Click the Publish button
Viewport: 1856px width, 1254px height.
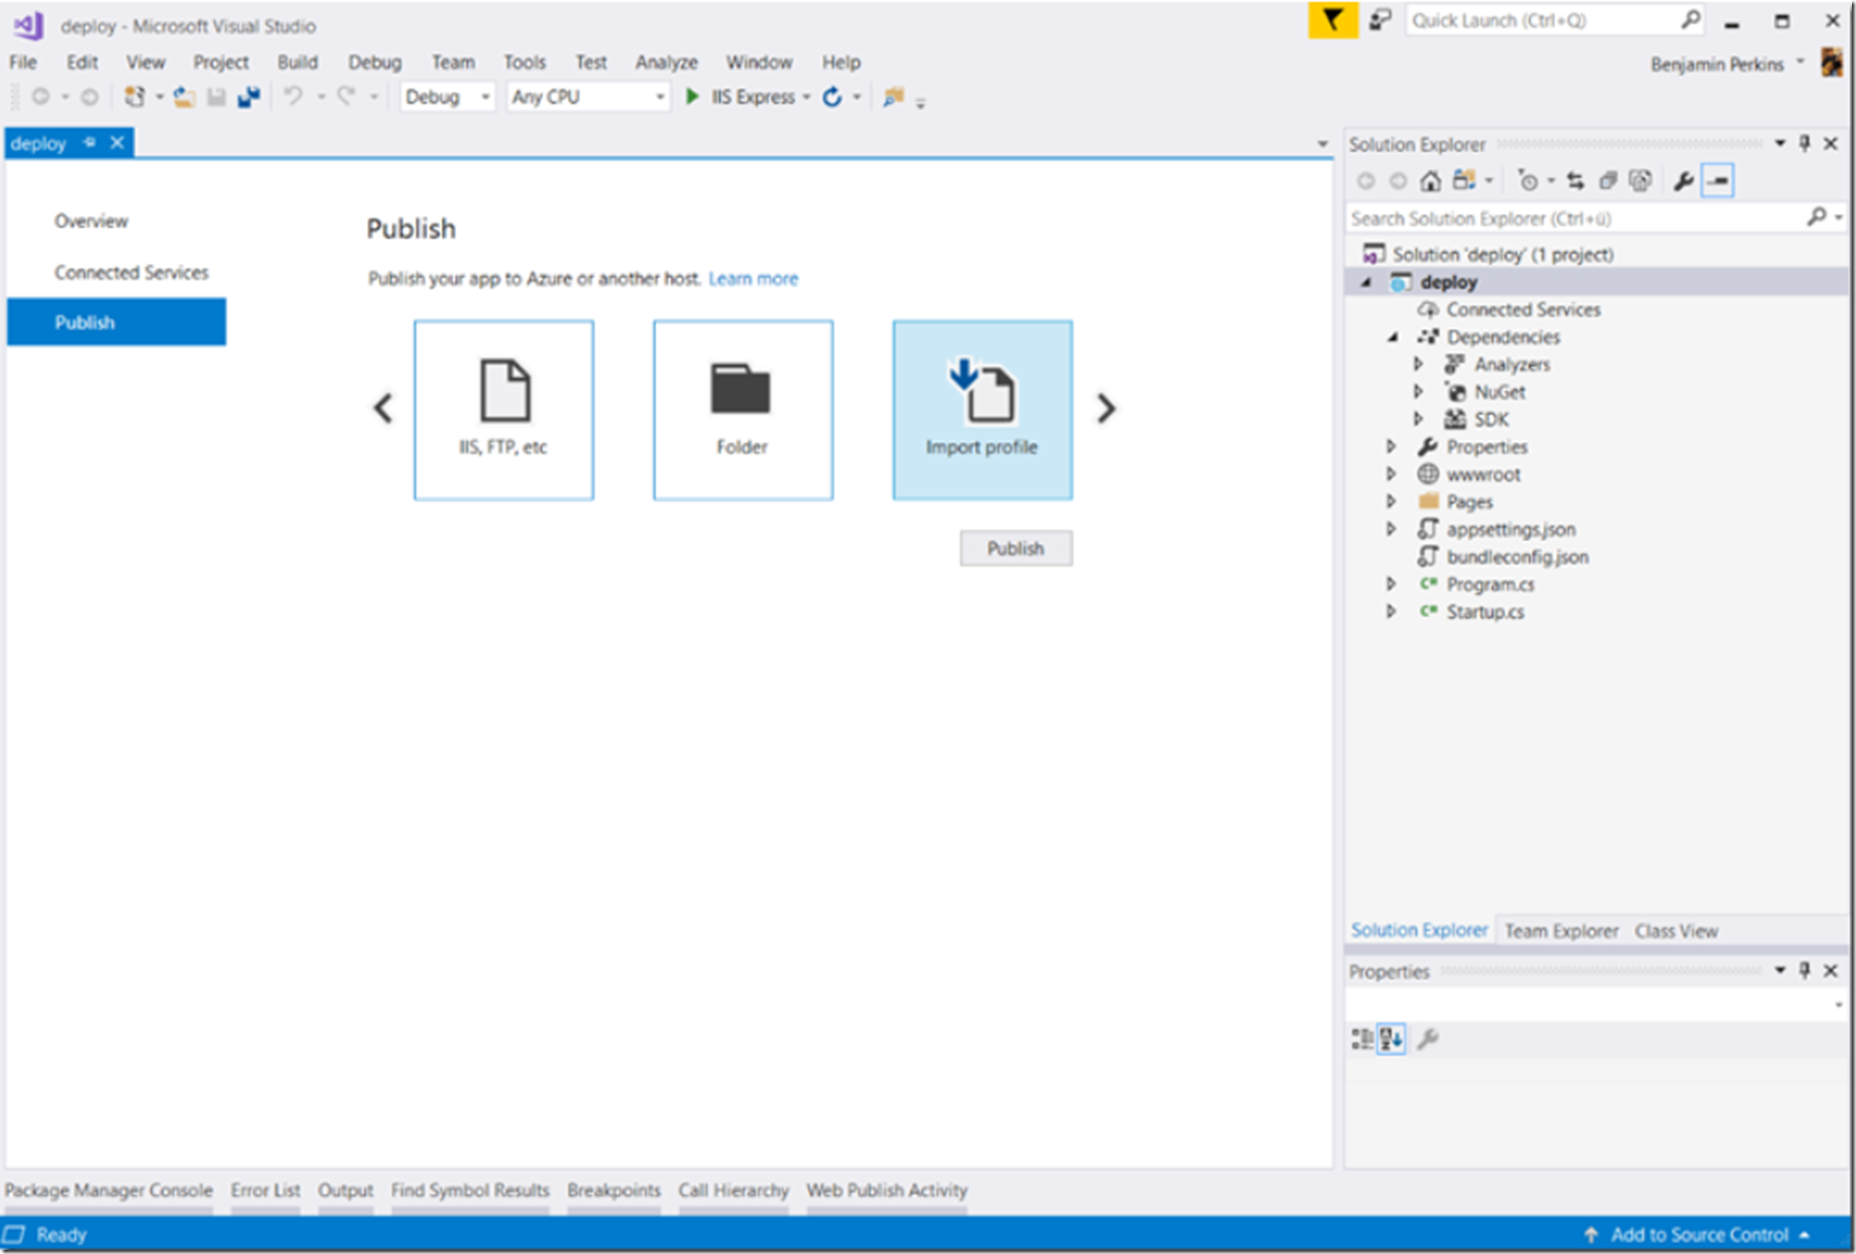(x=1016, y=548)
